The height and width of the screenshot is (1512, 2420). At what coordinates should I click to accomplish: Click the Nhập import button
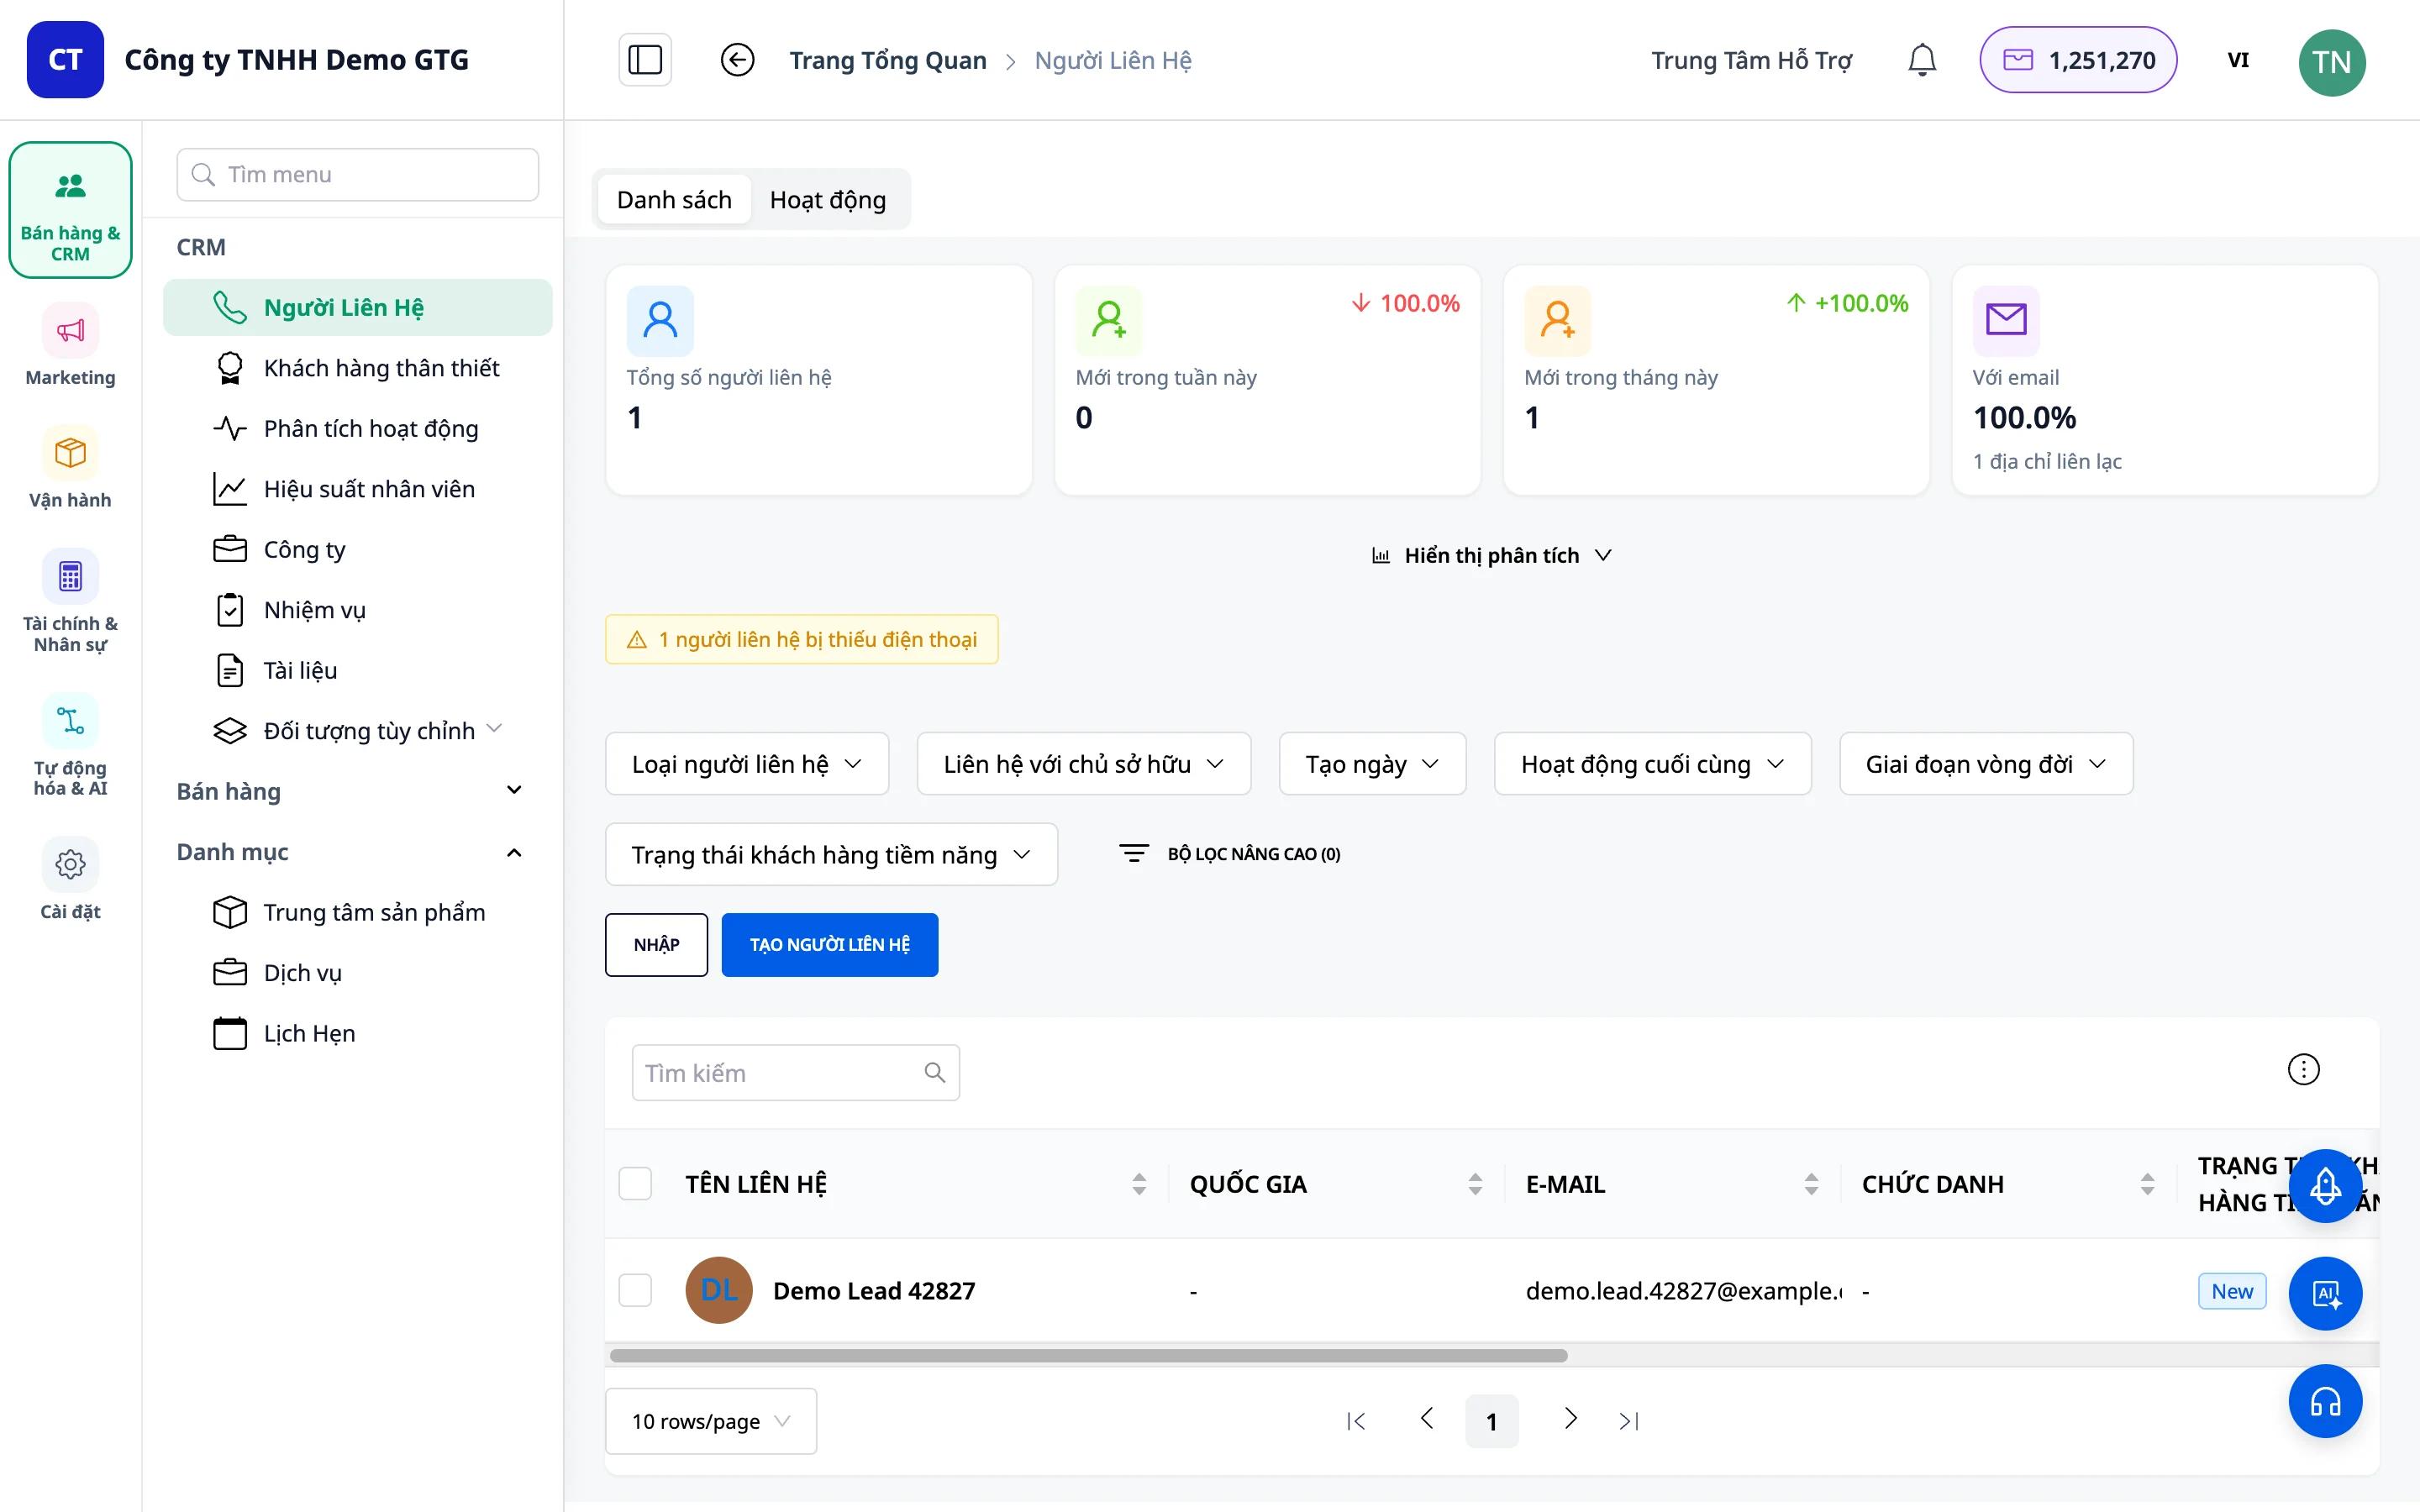(x=656, y=944)
